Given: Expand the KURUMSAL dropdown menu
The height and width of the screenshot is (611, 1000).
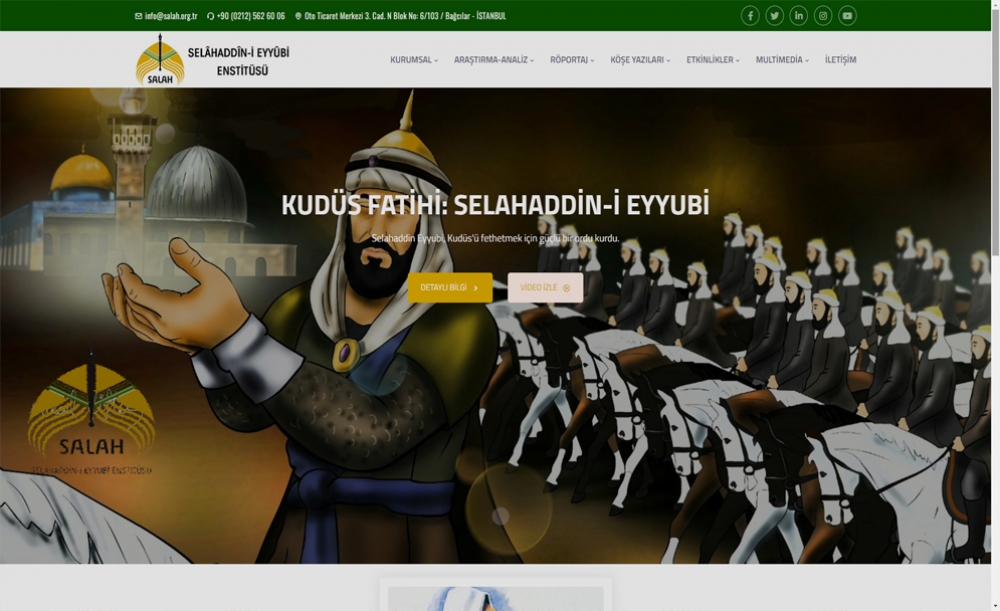Looking at the screenshot, I should [413, 60].
